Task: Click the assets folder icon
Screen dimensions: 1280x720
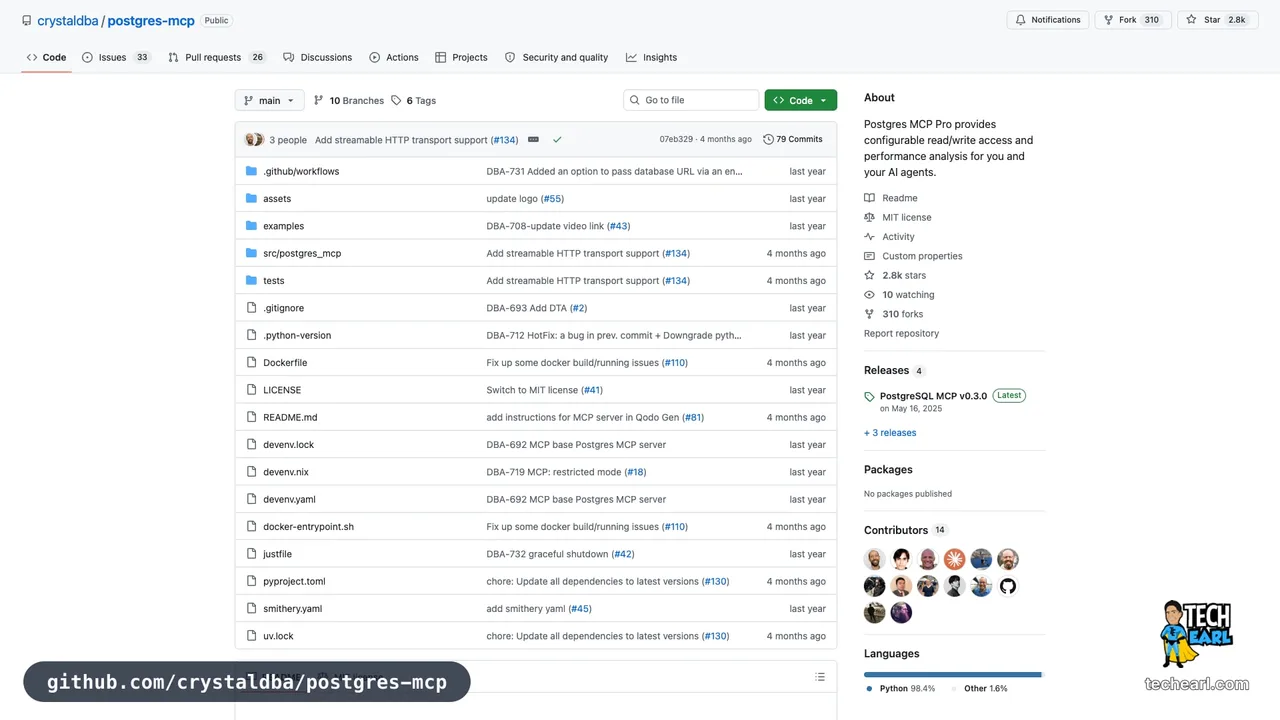Action: (251, 198)
